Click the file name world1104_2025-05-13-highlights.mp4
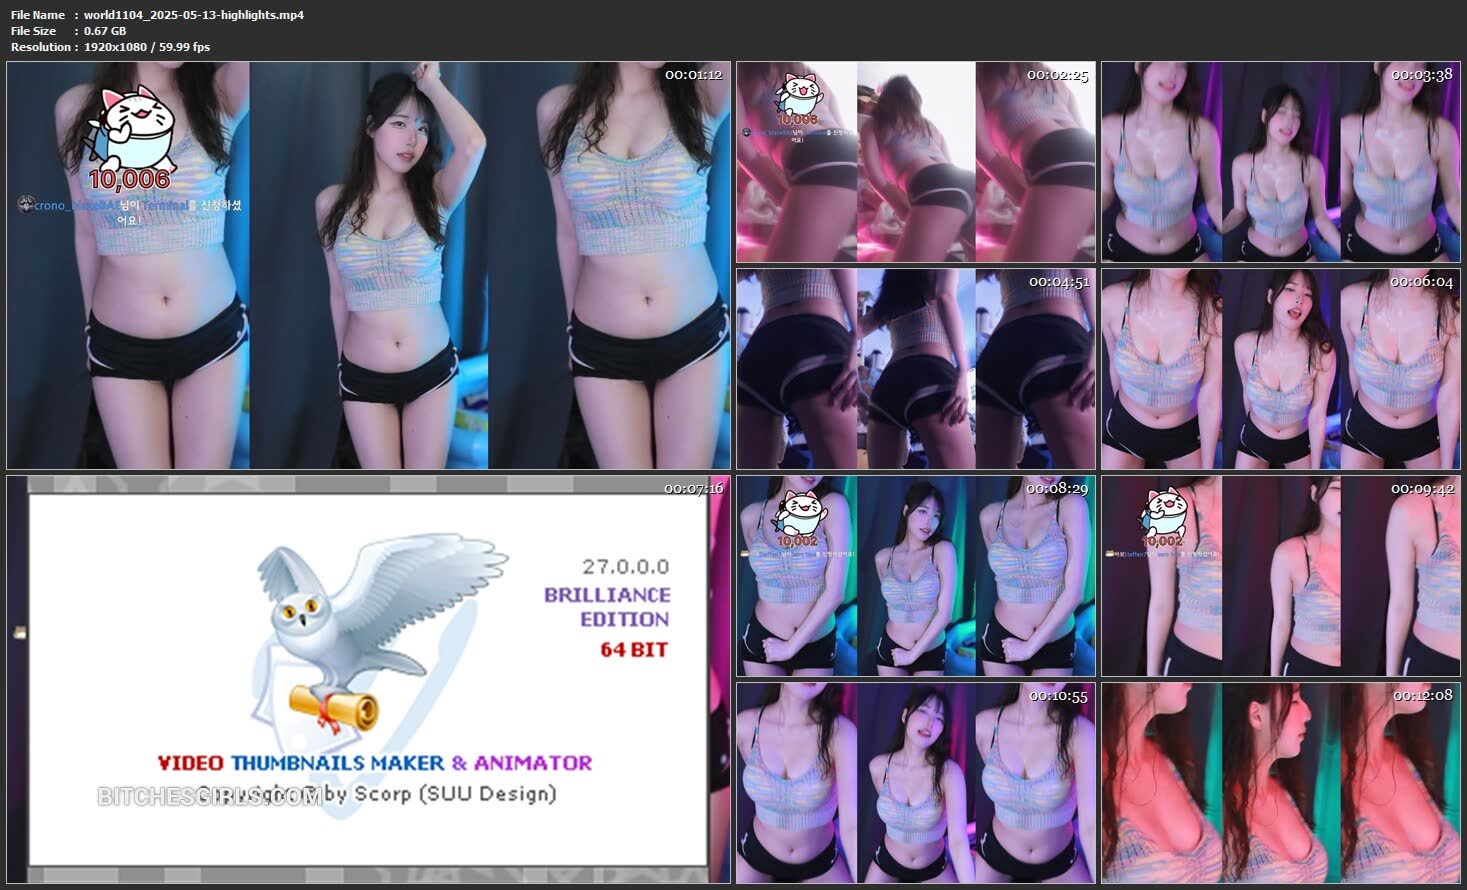Screen dimensions: 1467x890 point(193,15)
